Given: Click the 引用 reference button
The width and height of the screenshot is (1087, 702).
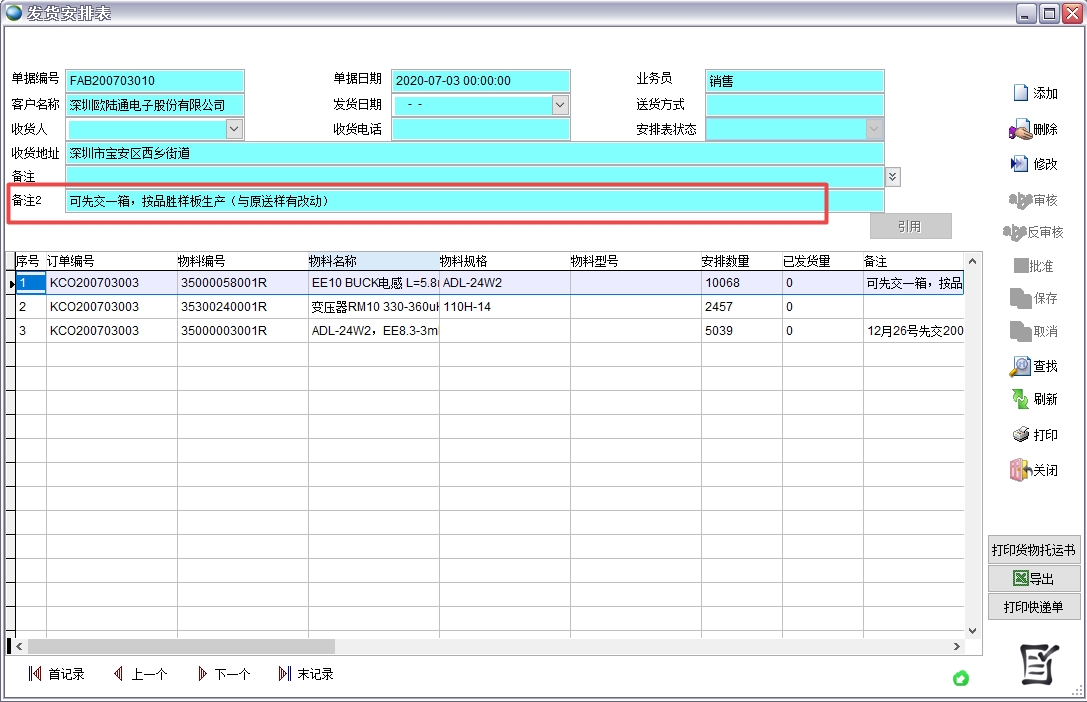Looking at the screenshot, I should tap(910, 225).
